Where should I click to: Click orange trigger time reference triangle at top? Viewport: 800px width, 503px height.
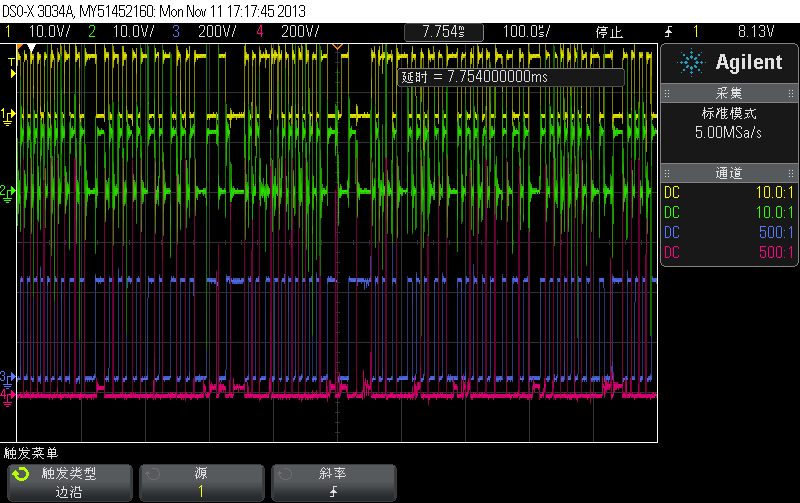(337, 47)
